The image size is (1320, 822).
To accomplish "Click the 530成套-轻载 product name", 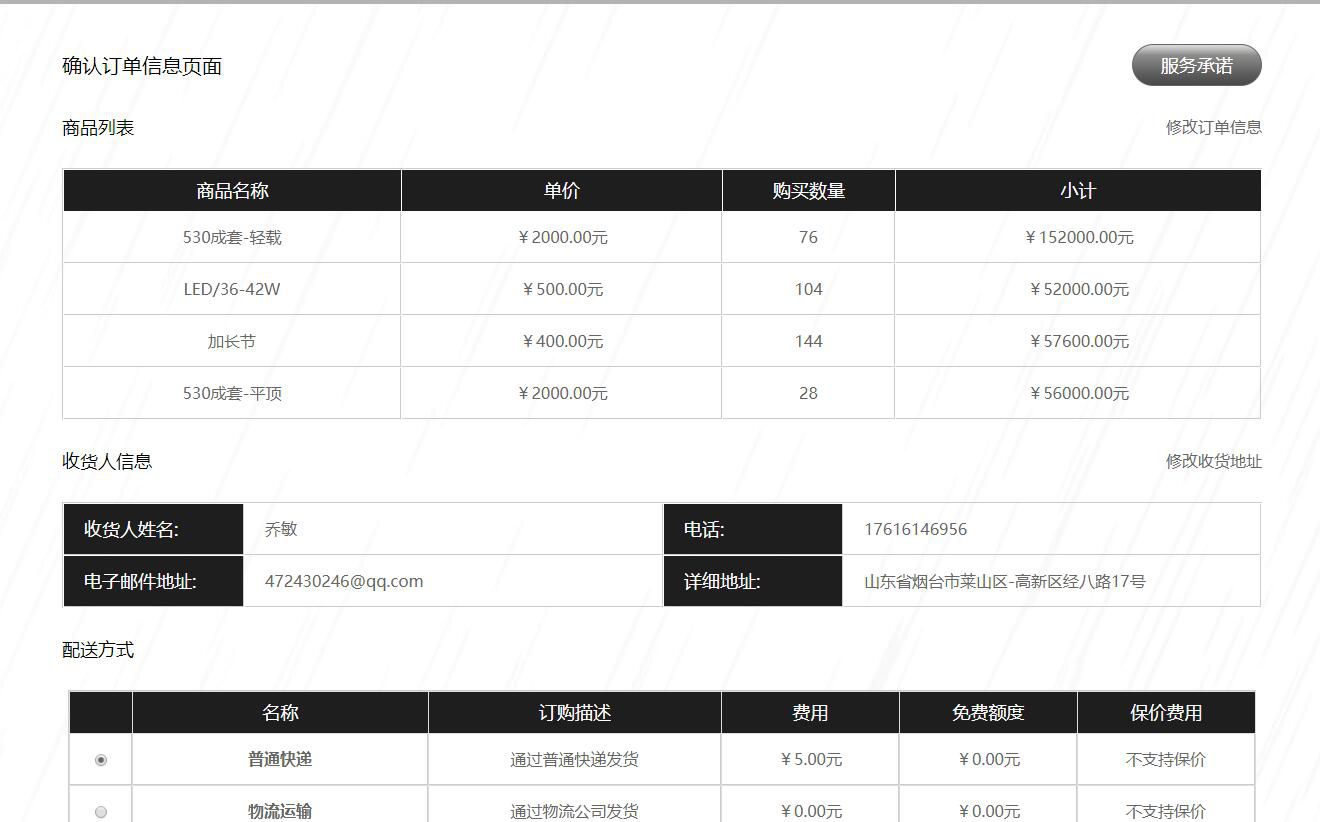I will 232,237.
